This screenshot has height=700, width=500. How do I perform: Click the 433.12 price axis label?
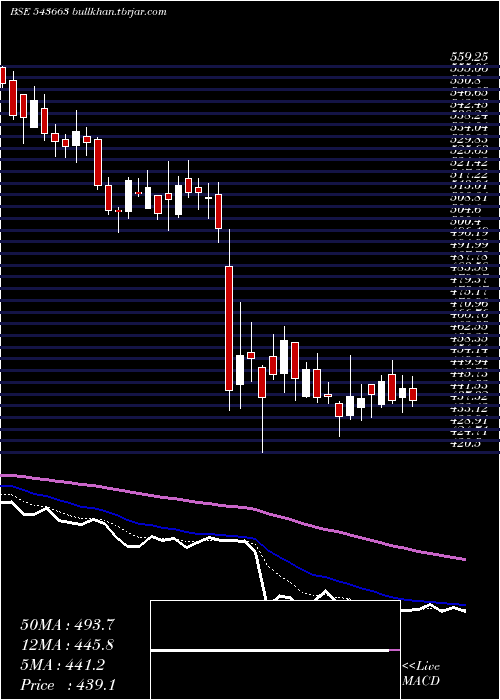pyautogui.click(x=468, y=409)
